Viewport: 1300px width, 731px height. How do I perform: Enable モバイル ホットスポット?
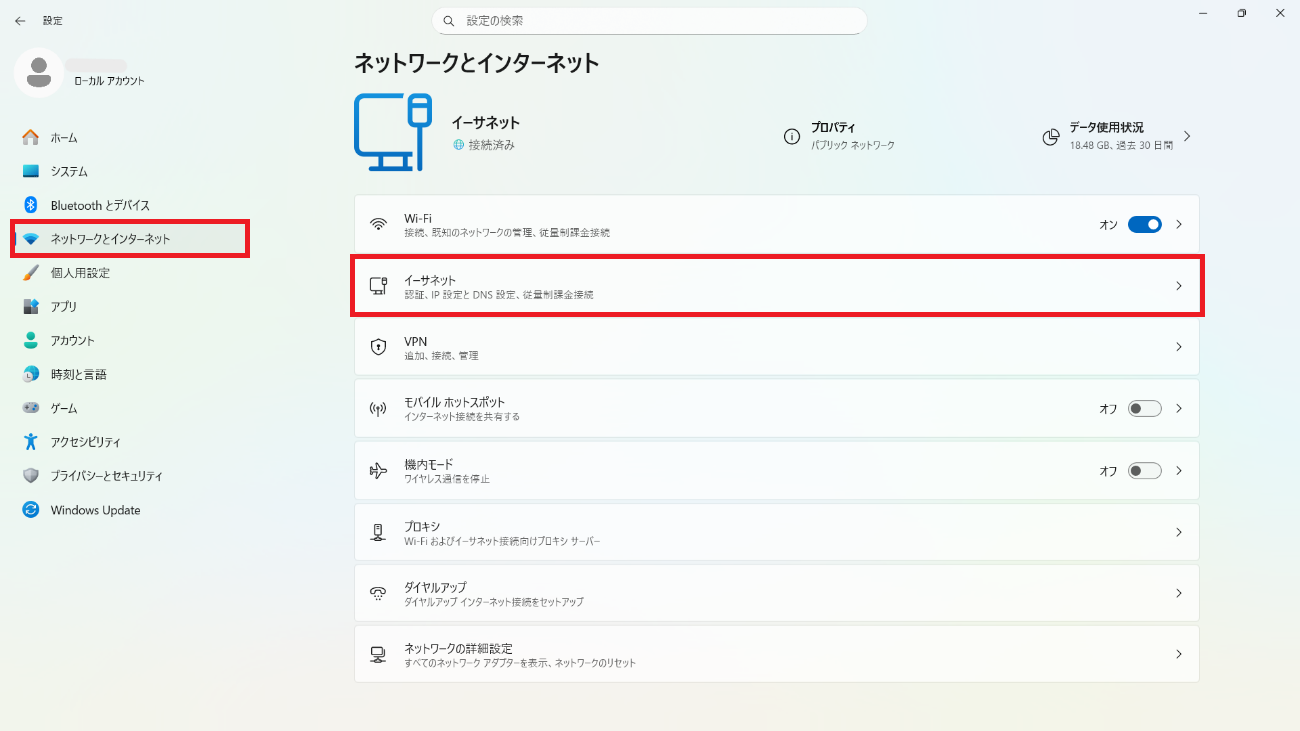pos(1144,408)
